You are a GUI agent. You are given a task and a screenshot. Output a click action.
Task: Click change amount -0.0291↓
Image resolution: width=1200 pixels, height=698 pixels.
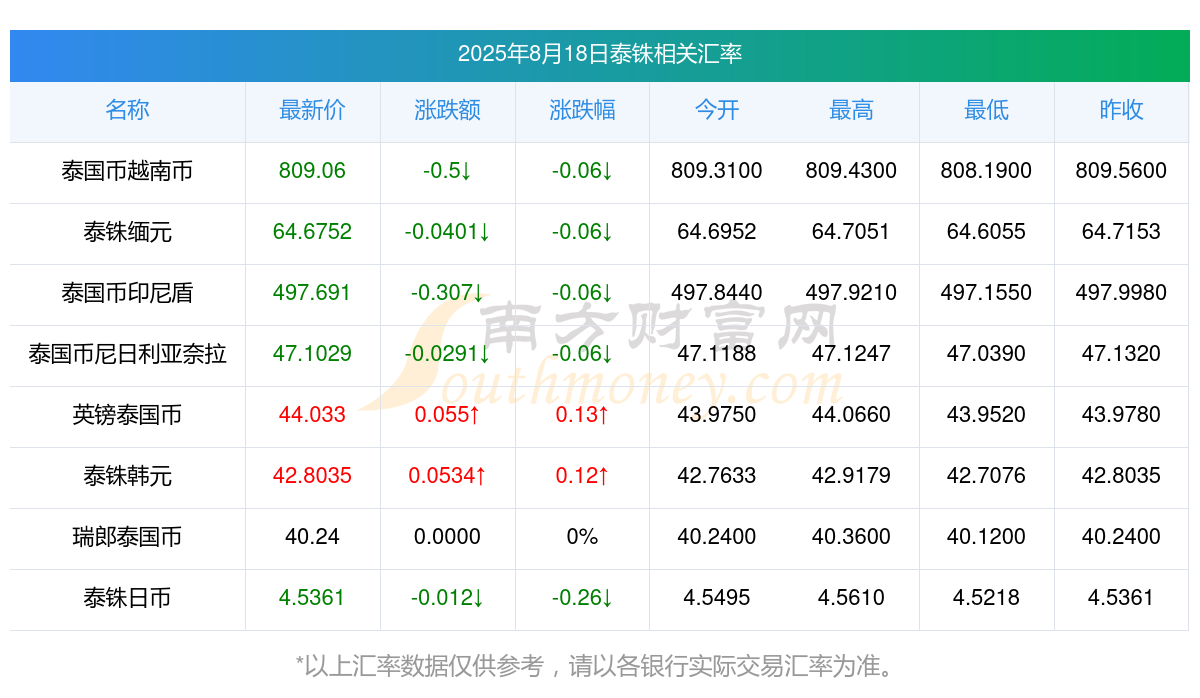(447, 354)
